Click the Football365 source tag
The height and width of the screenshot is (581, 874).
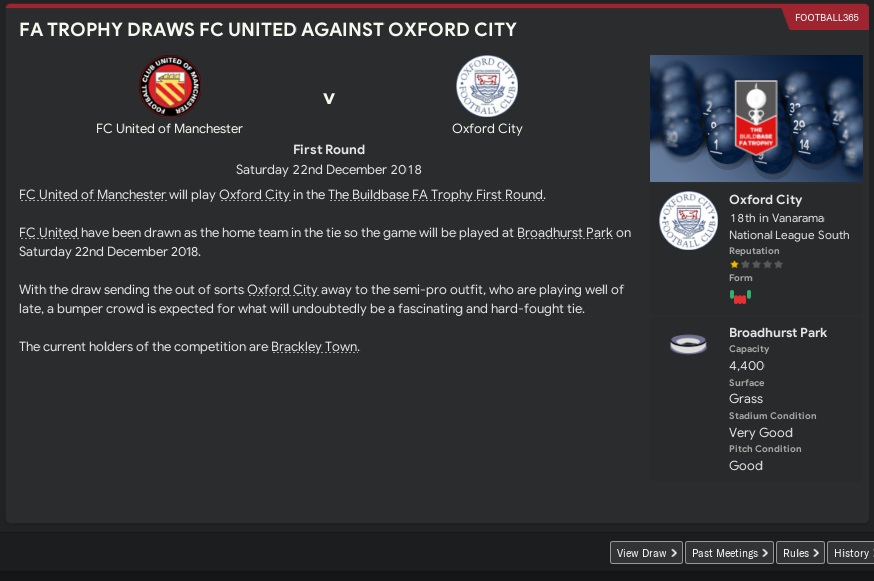pos(826,18)
